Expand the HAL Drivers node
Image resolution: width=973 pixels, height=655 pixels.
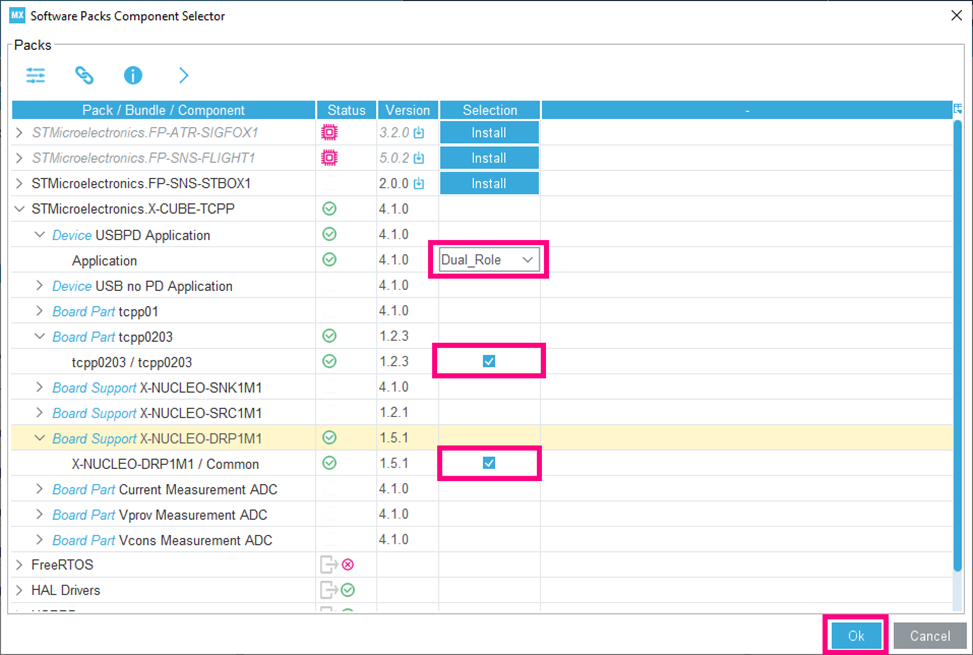point(19,590)
